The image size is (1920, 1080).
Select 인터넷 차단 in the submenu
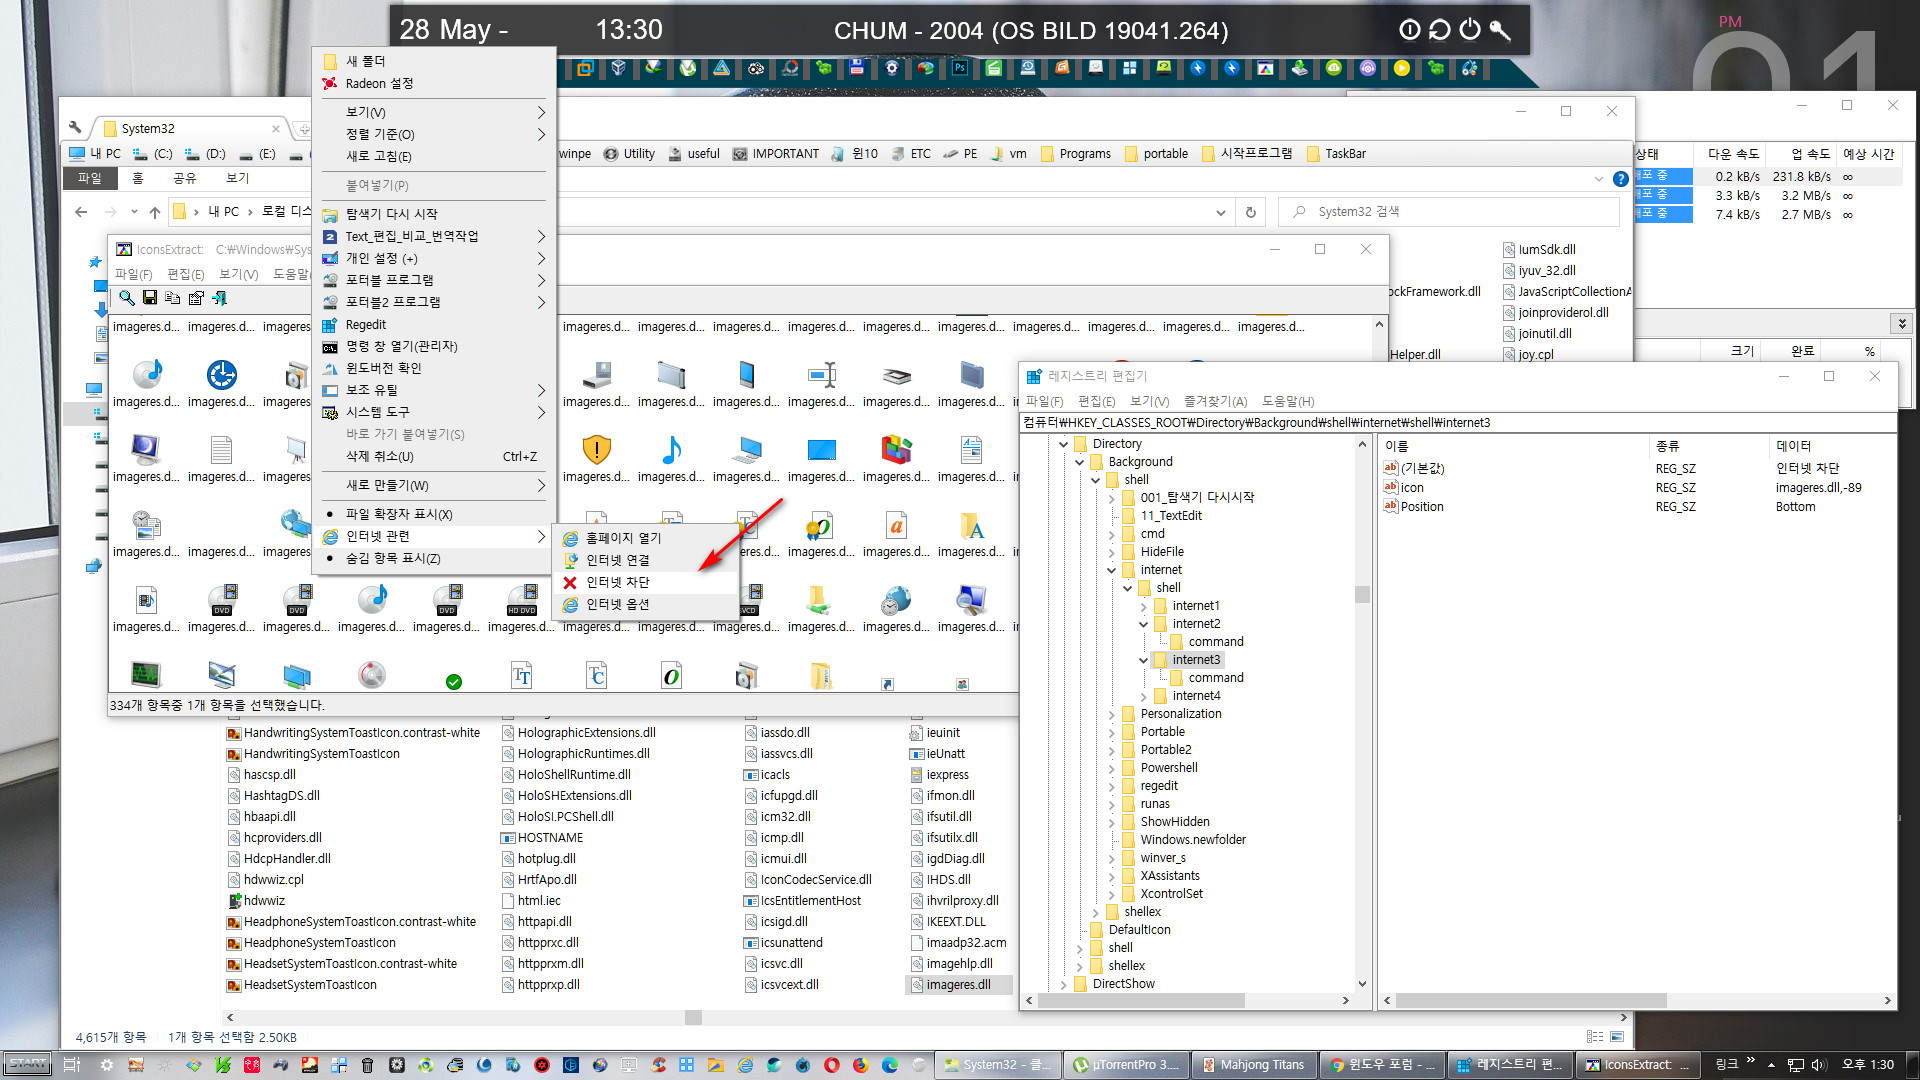click(x=646, y=582)
